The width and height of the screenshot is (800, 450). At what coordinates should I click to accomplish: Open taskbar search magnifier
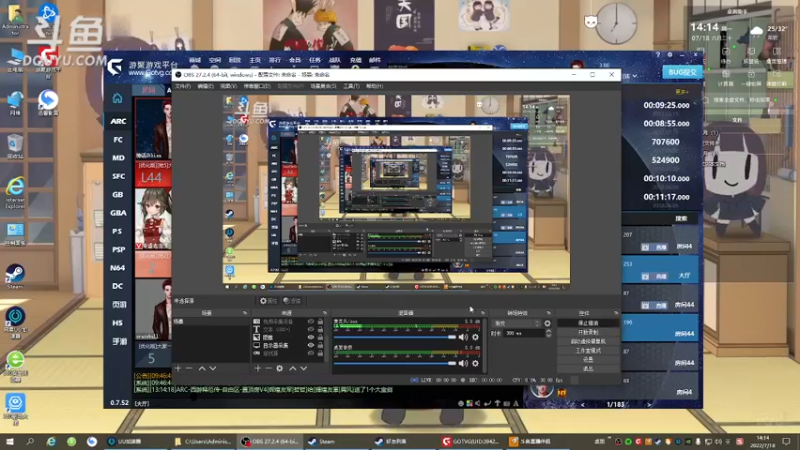click(x=30, y=441)
